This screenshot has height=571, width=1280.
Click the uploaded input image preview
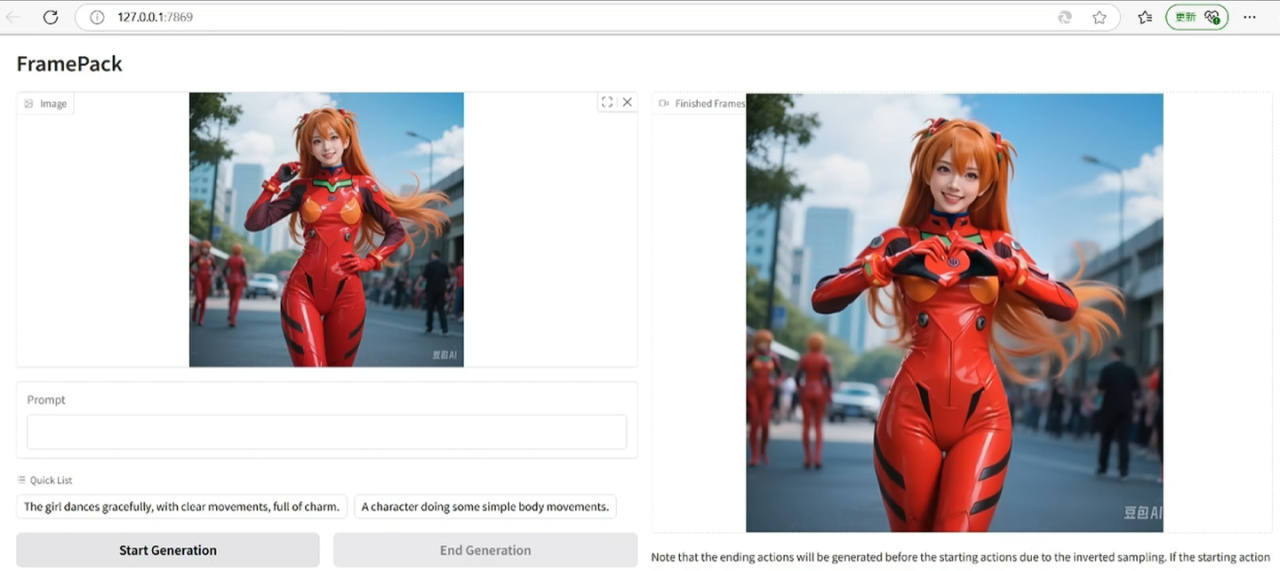click(326, 229)
